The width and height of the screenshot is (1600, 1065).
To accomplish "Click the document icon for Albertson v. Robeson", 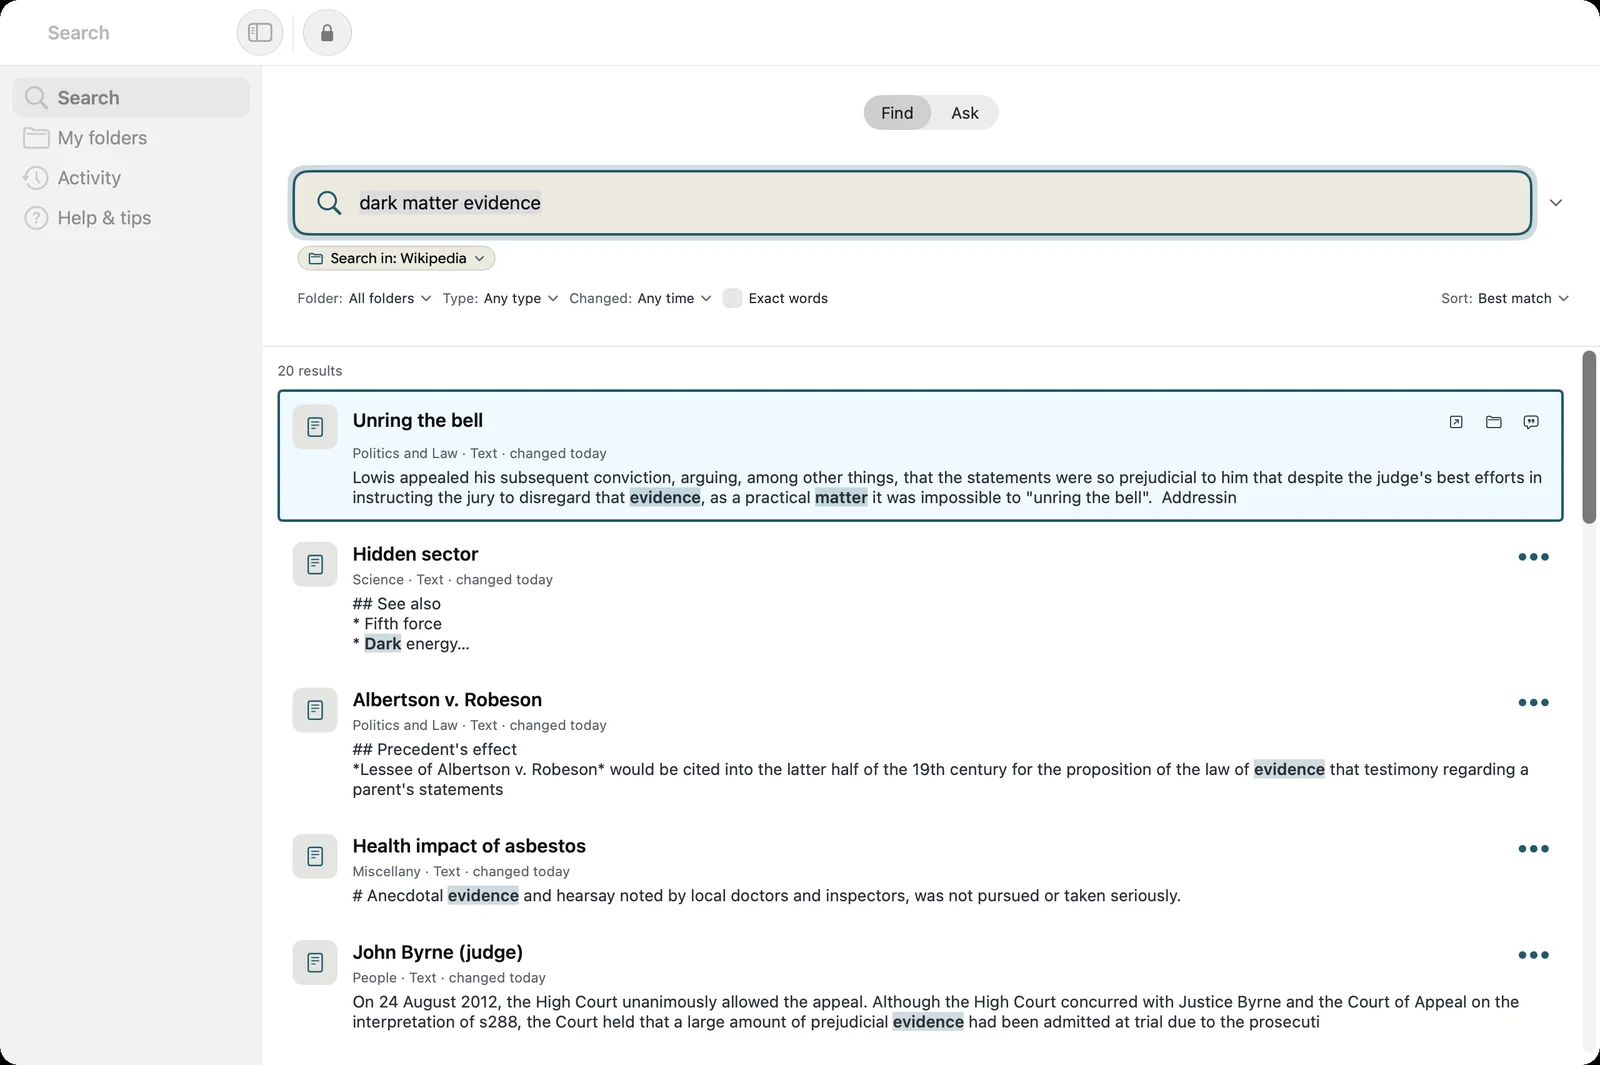I will 315,710.
